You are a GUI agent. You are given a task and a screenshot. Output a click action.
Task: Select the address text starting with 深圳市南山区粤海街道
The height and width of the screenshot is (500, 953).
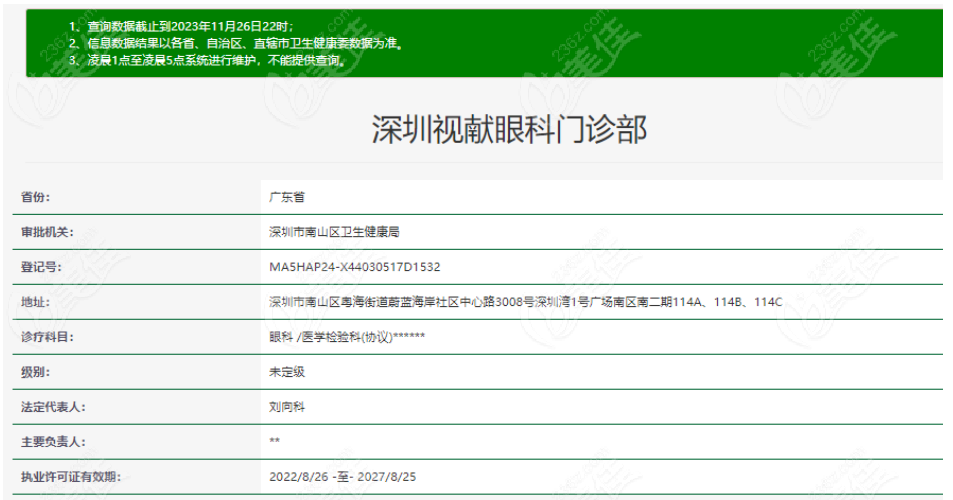[x=526, y=302]
